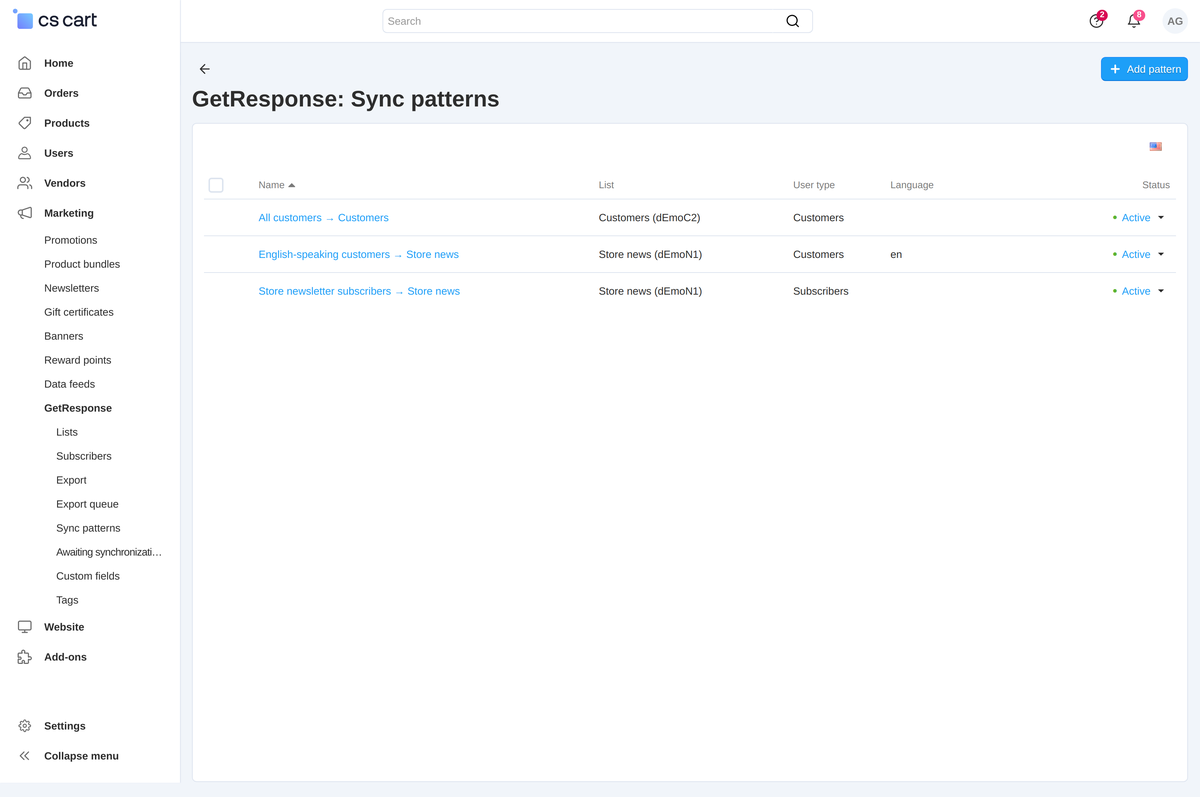Click the Vendors people icon
This screenshot has height=797, width=1200.
pyautogui.click(x=25, y=183)
